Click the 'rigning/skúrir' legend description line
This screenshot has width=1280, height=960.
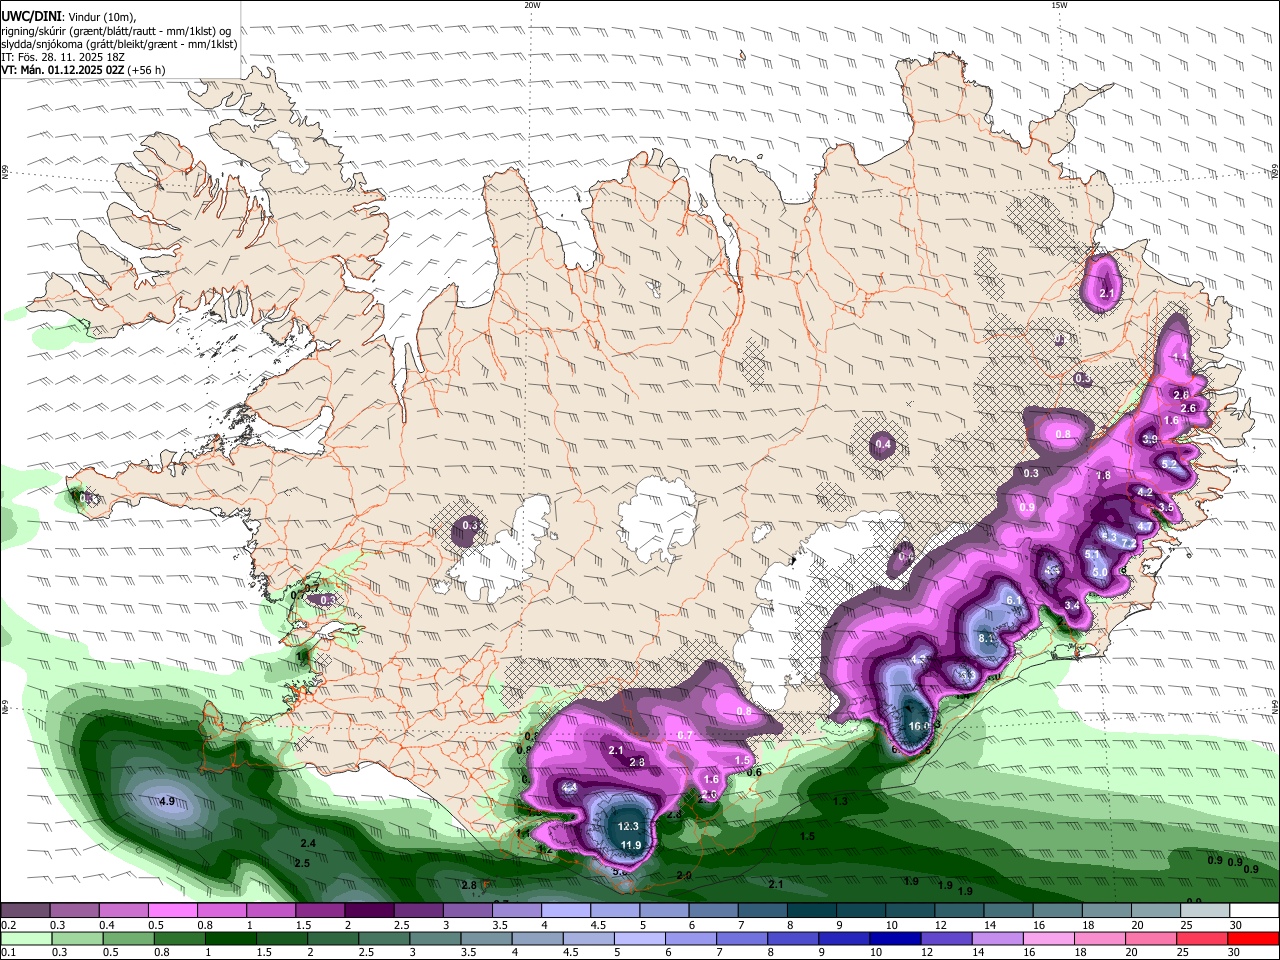[x=115, y=31]
